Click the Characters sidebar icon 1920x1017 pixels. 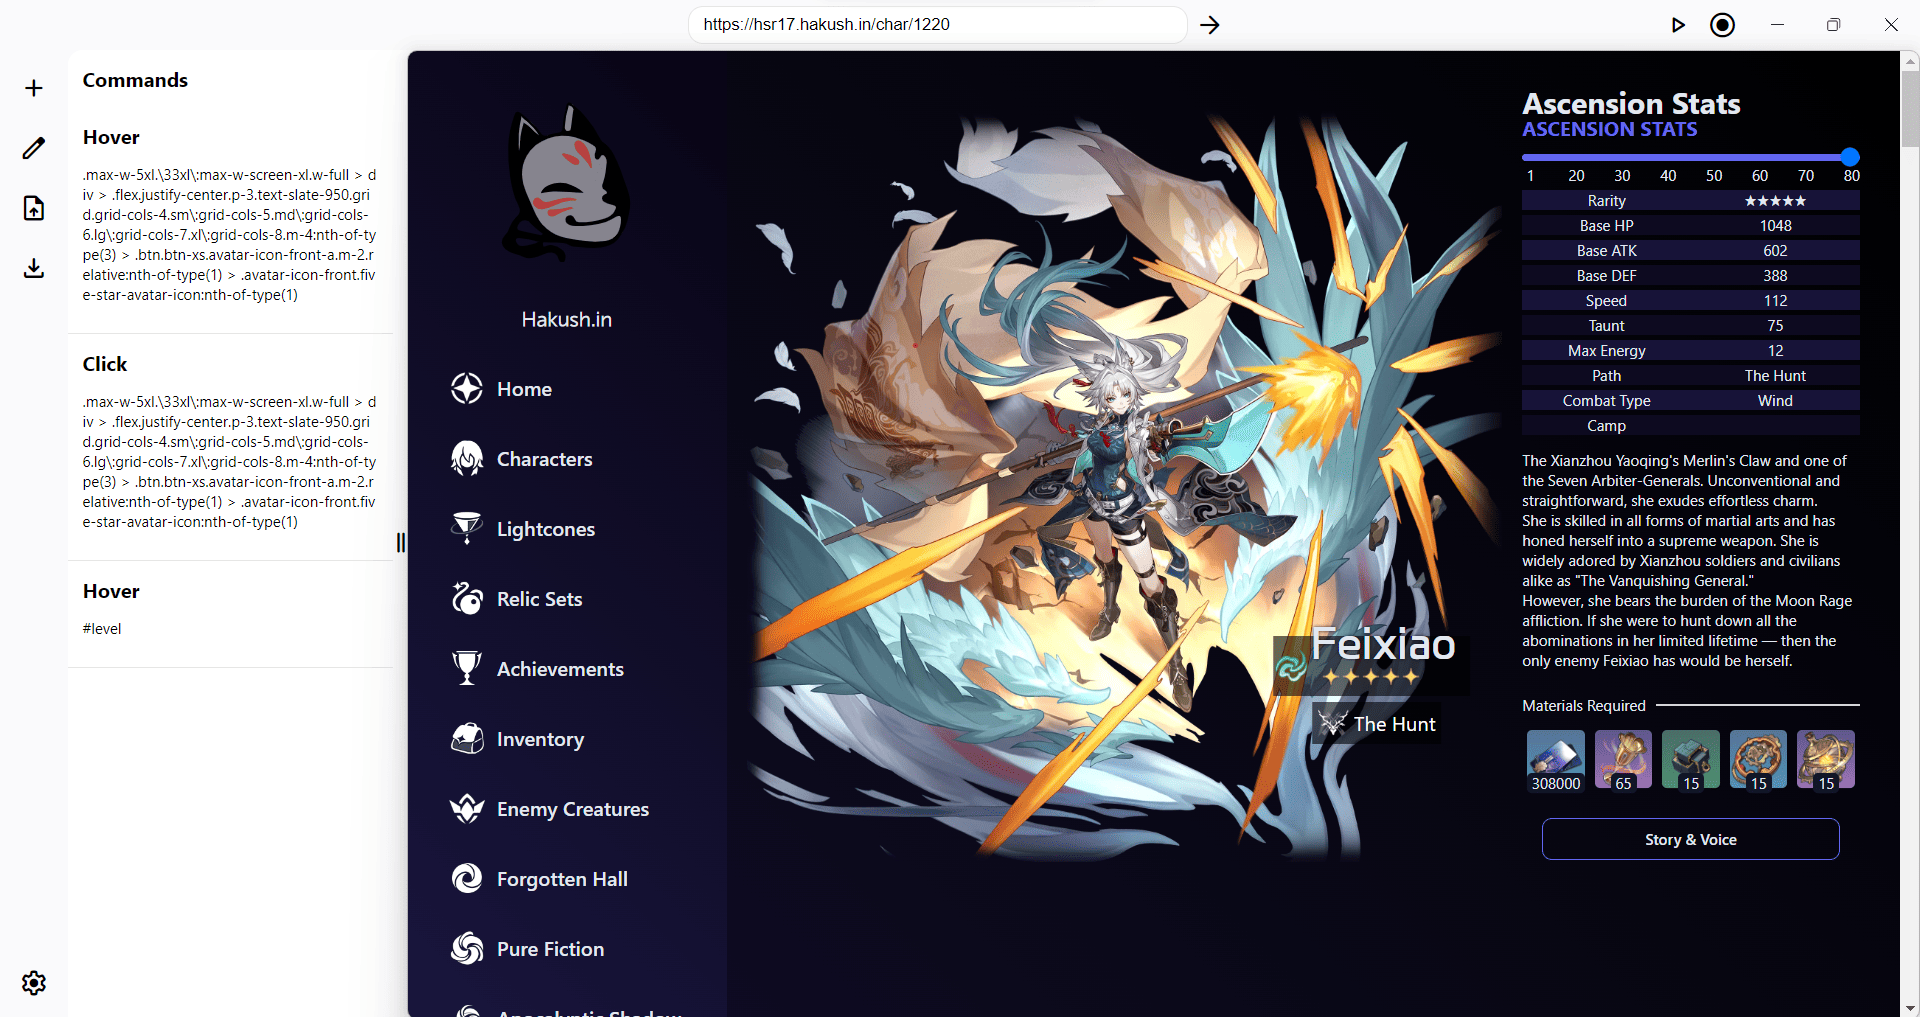(467, 459)
